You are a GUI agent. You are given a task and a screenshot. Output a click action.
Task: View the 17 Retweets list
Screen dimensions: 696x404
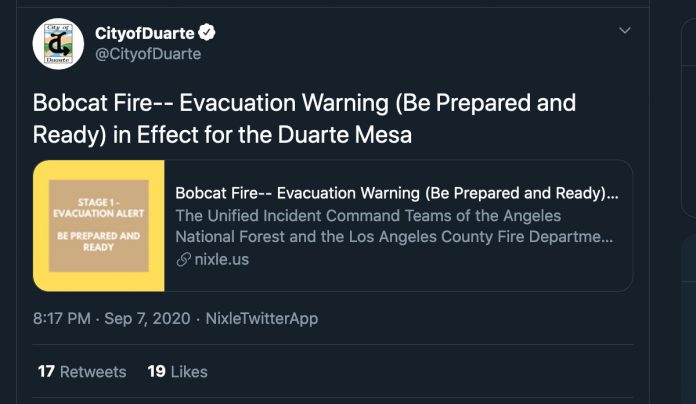[x=82, y=372]
